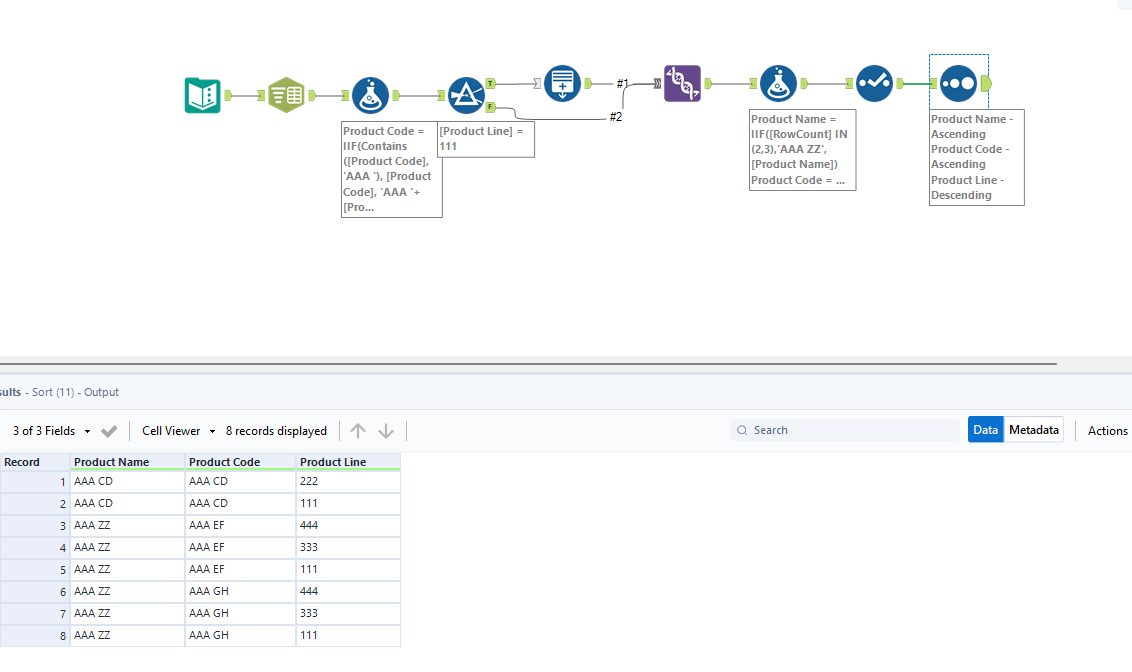Select the purple Dynamic Rename tool

click(681, 83)
